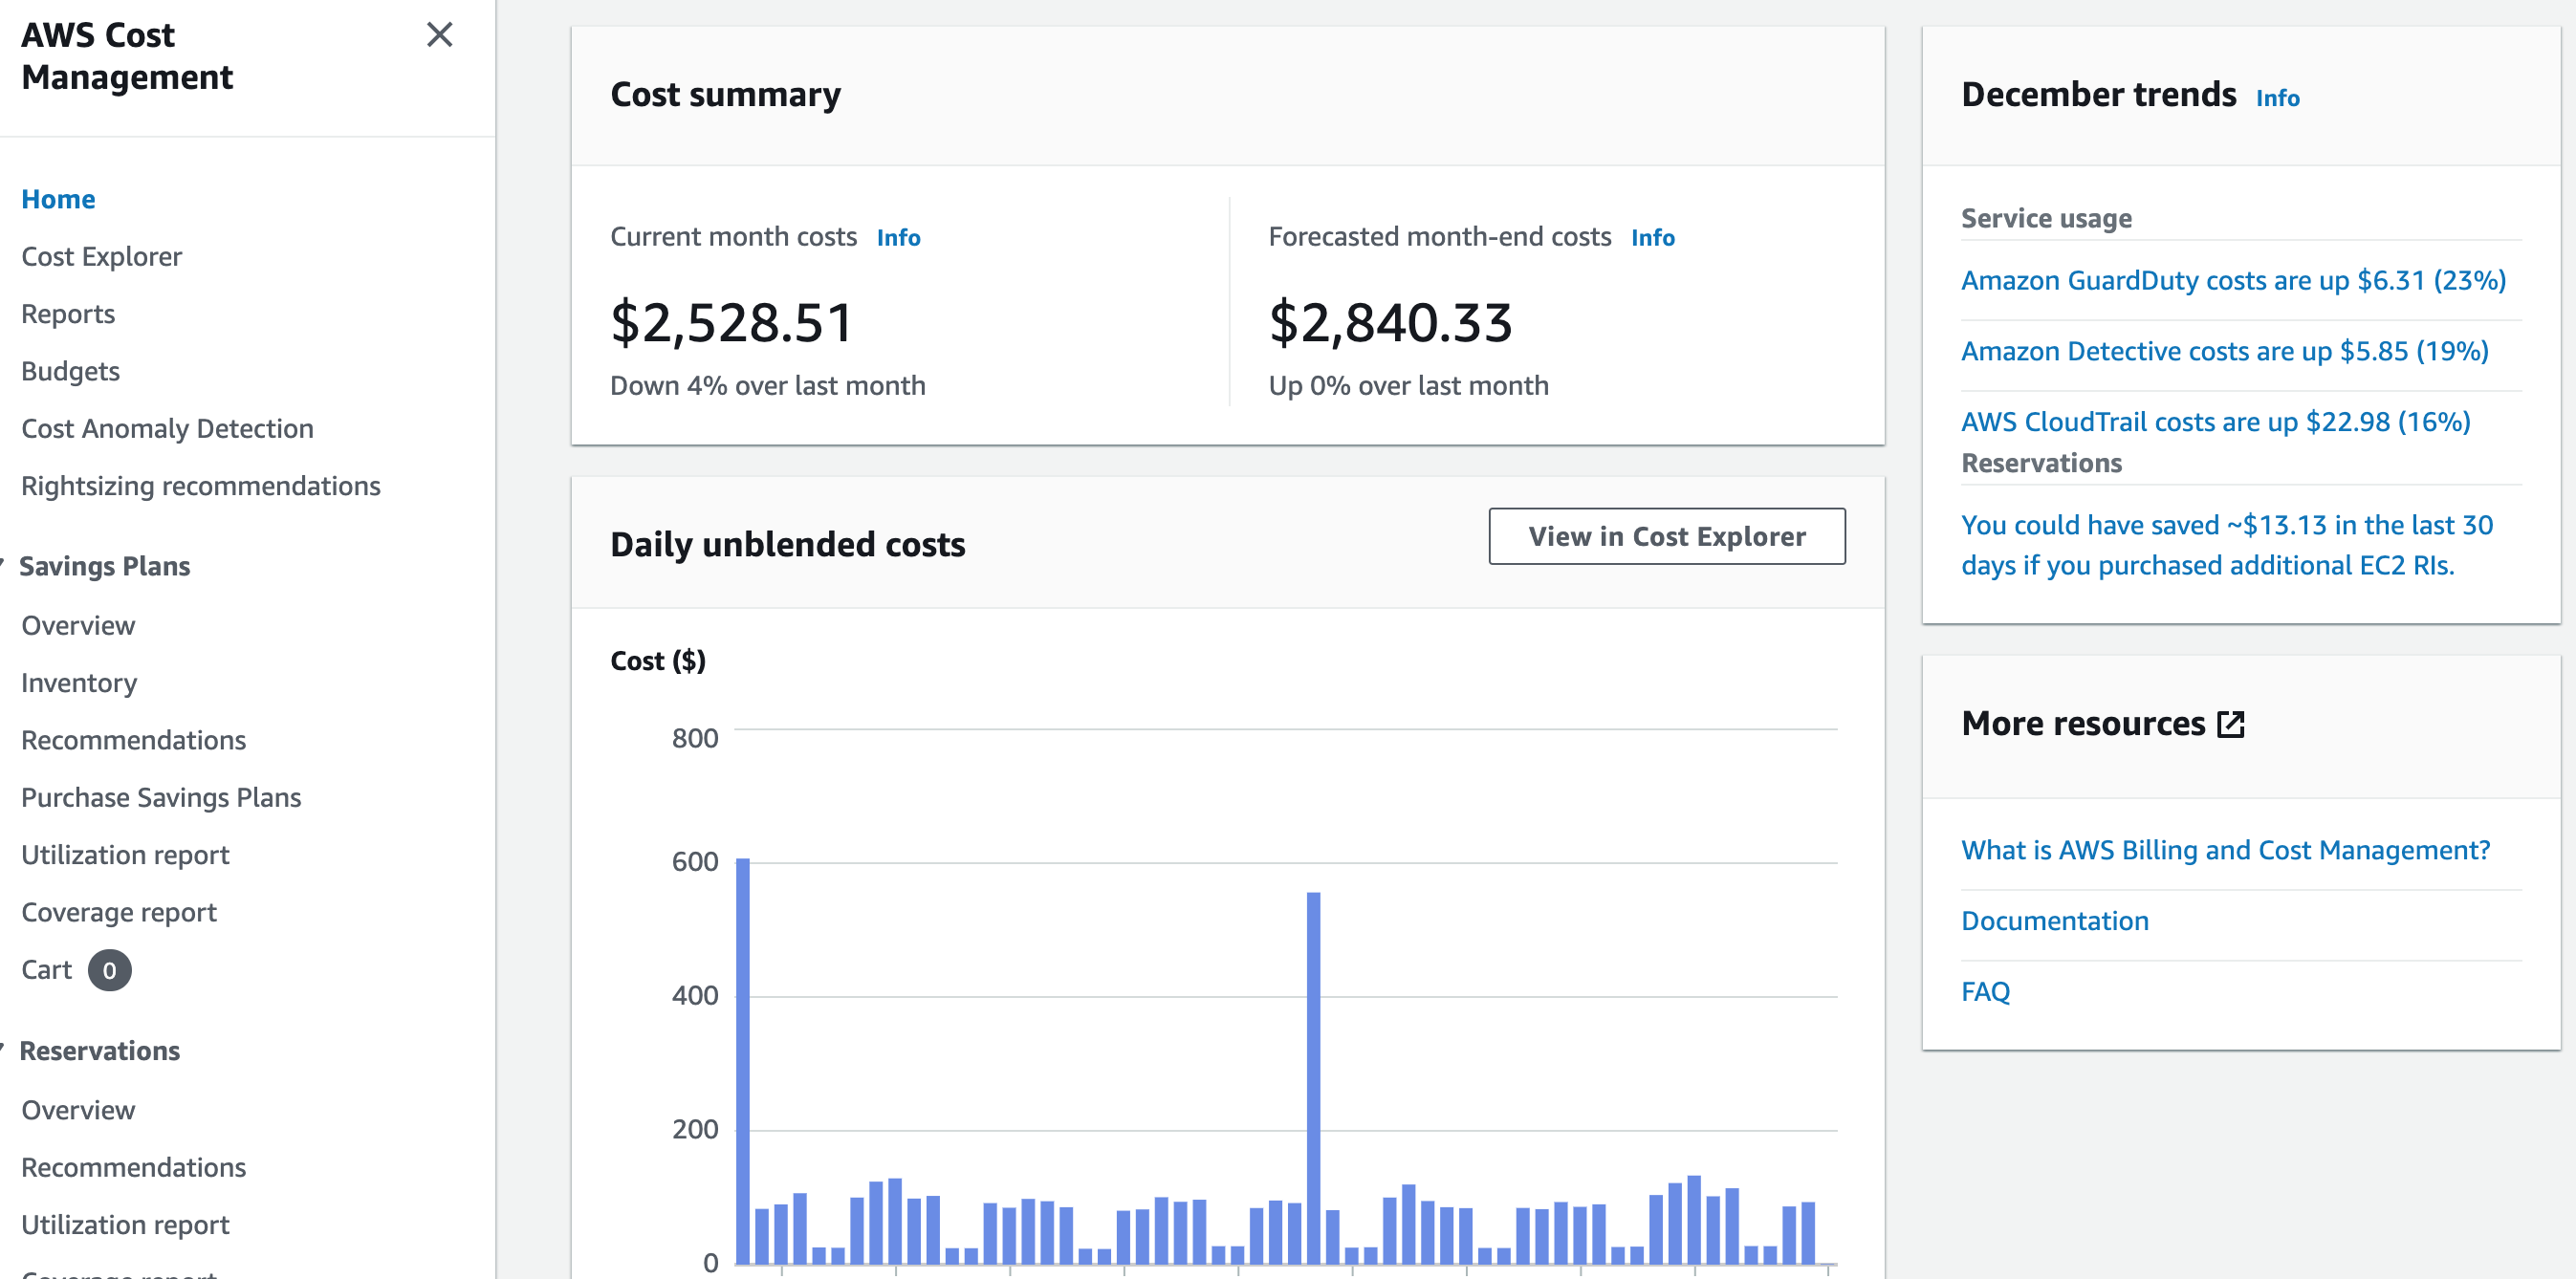Click the tallest first-day cost bar
The height and width of the screenshot is (1279, 2576).
pyautogui.click(x=743, y=1060)
